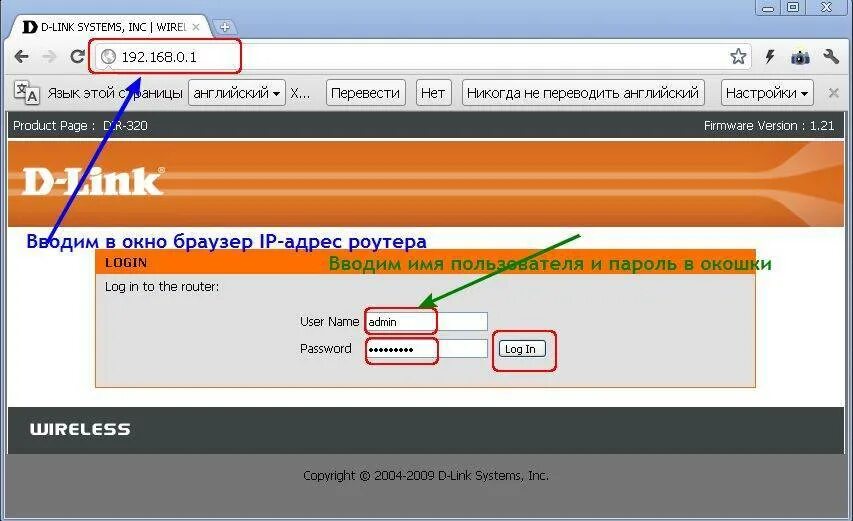The height and width of the screenshot is (521, 853).
Task: Click the translate bar language icon
Action: click(26, 92)
